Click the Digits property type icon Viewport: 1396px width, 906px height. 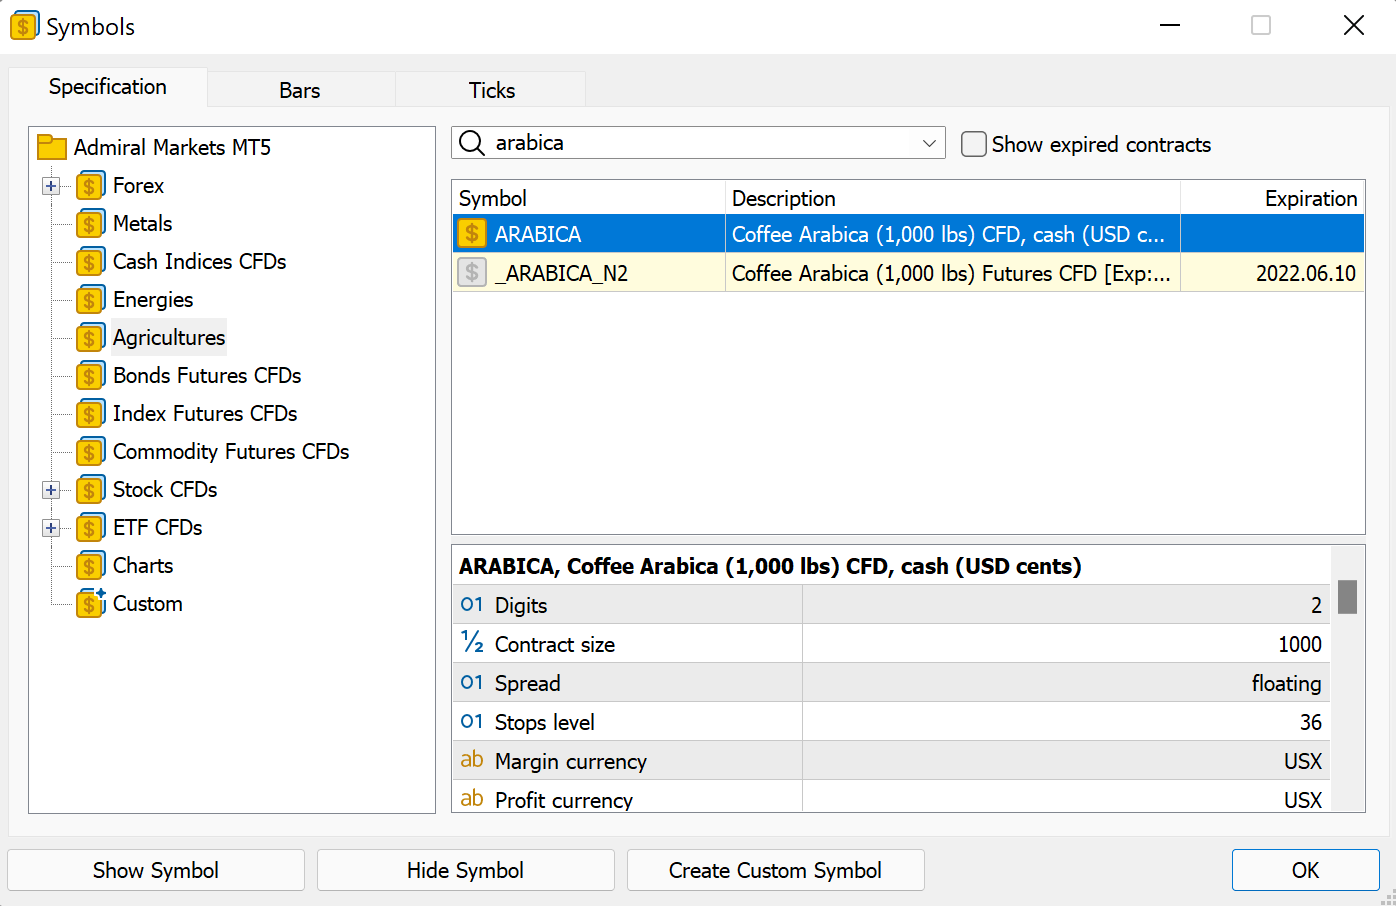point(472,604)
